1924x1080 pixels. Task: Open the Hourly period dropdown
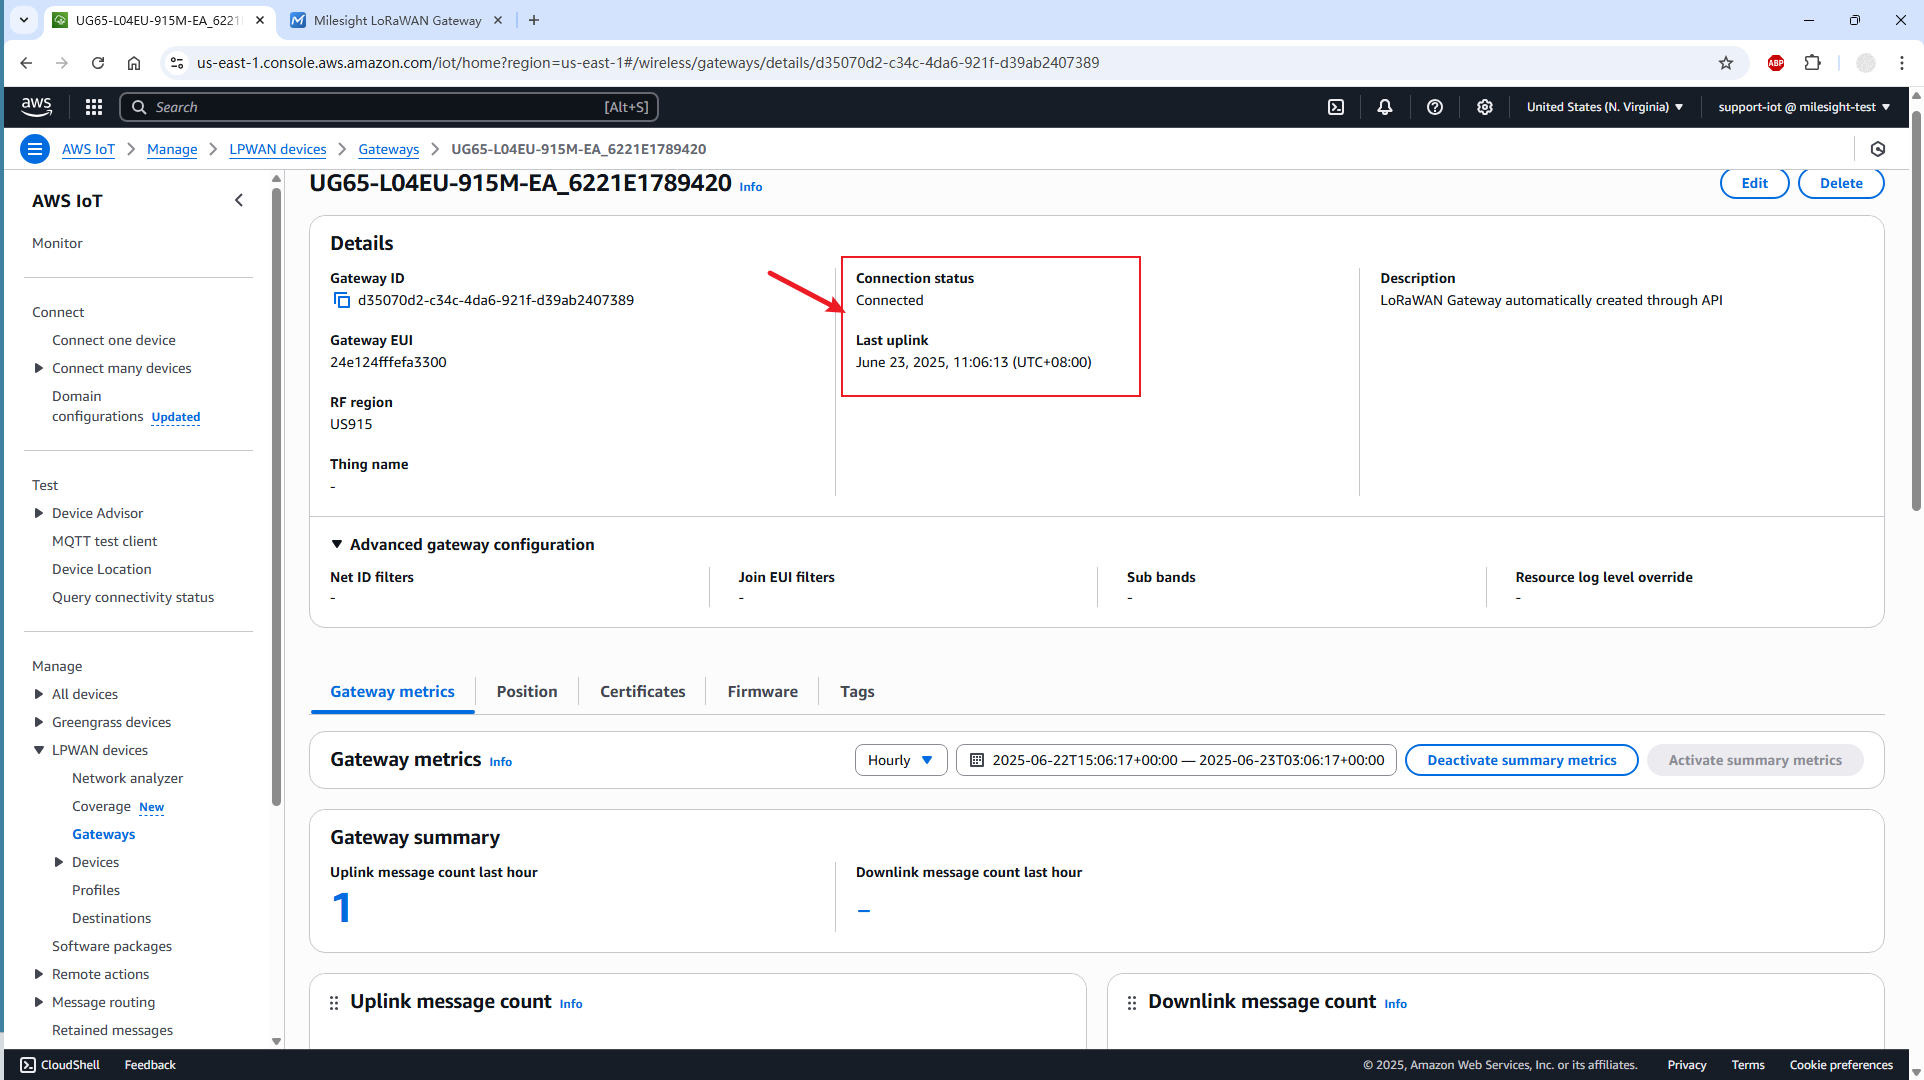(x=900, y=760)
